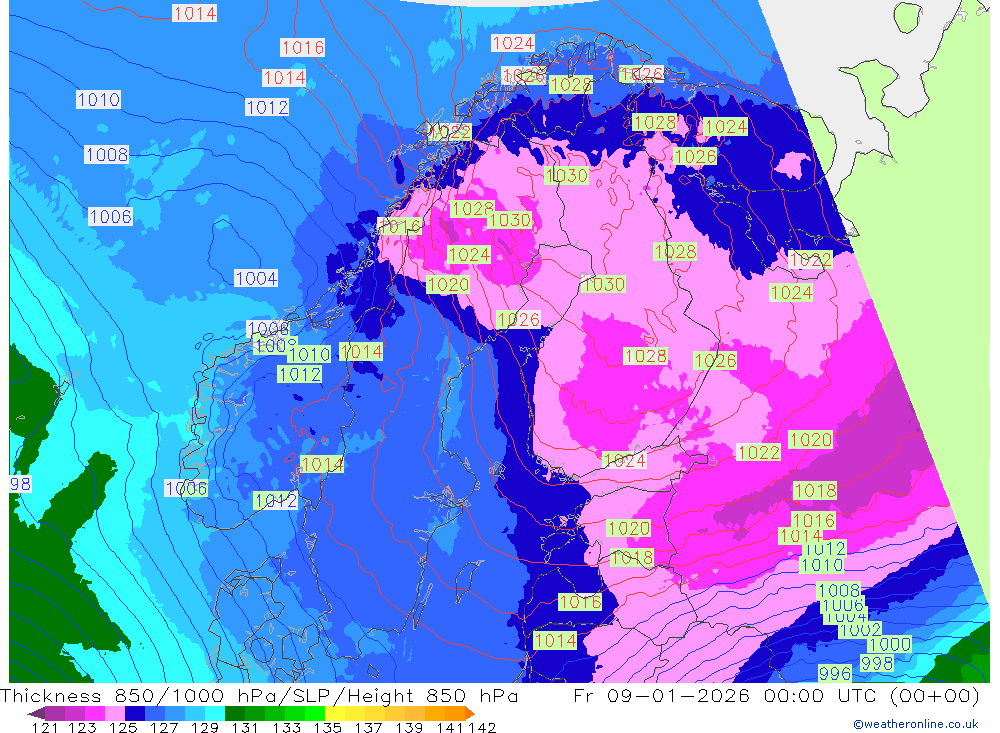
Task: Click the legend value 129
Action: 205,727
